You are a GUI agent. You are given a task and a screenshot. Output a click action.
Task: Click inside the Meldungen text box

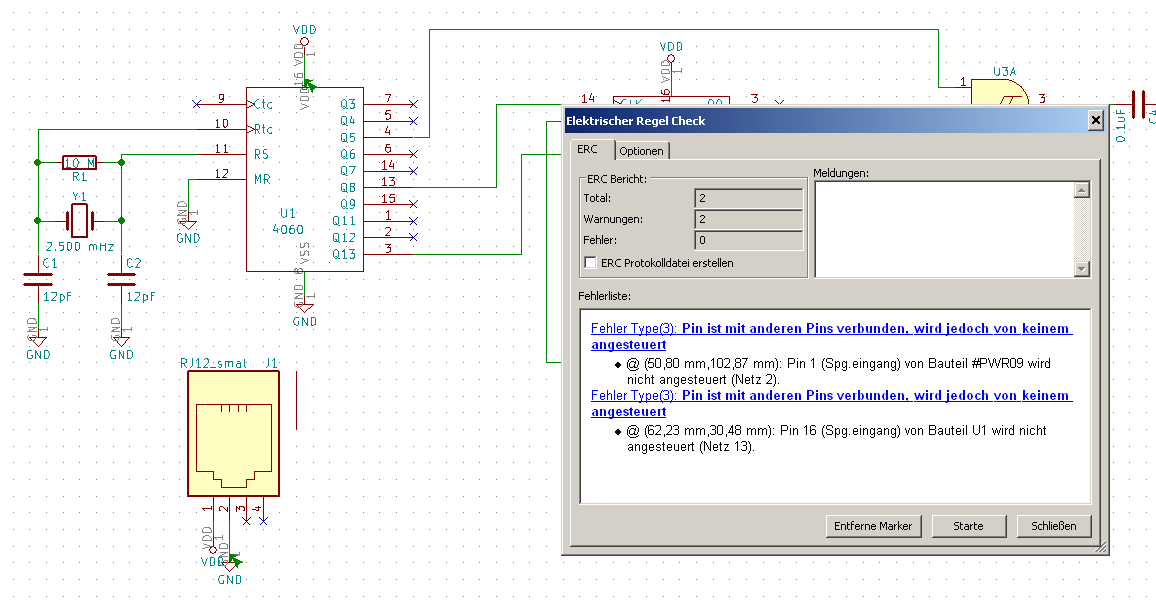[x=944, y=229]
